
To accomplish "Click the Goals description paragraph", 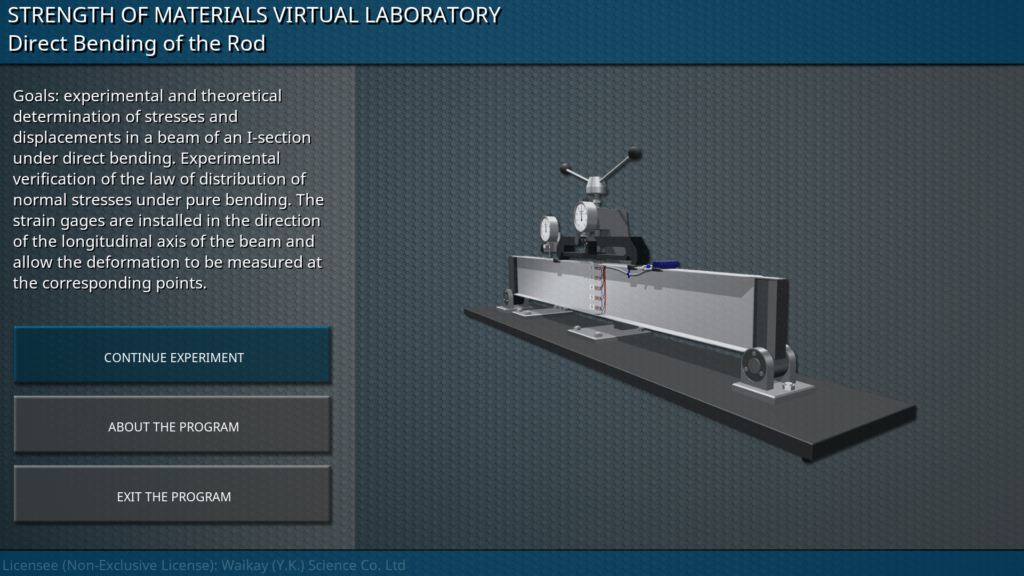I will coord(168,189).
